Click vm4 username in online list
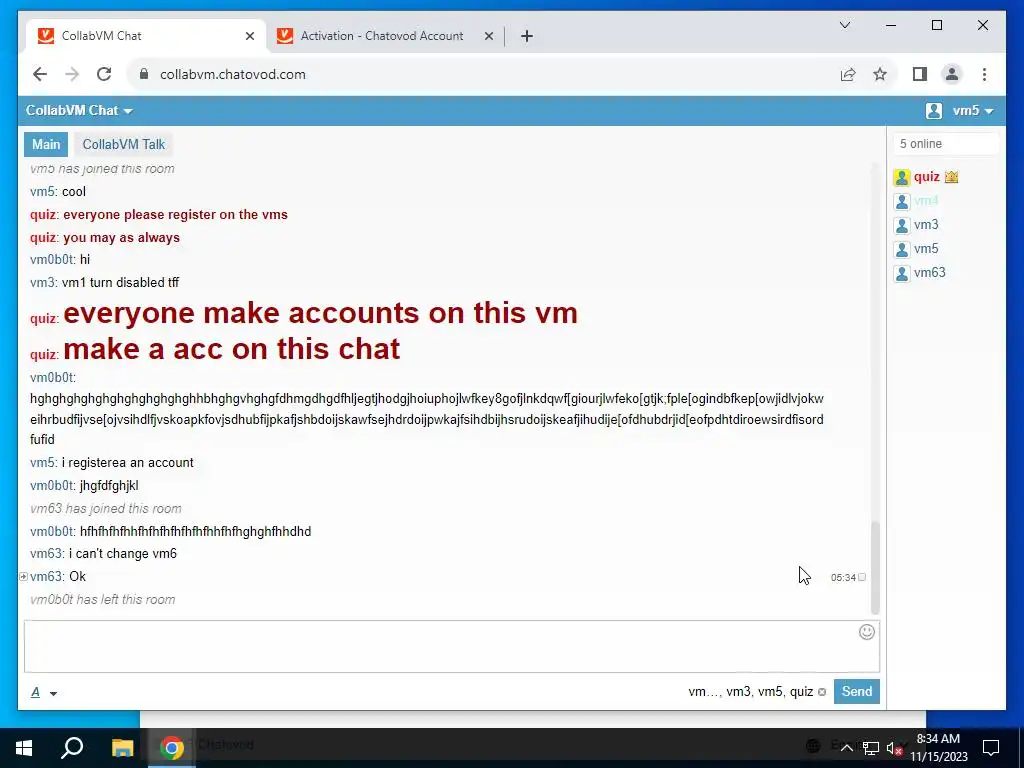1024x768 pixels. tap(926, 201)
